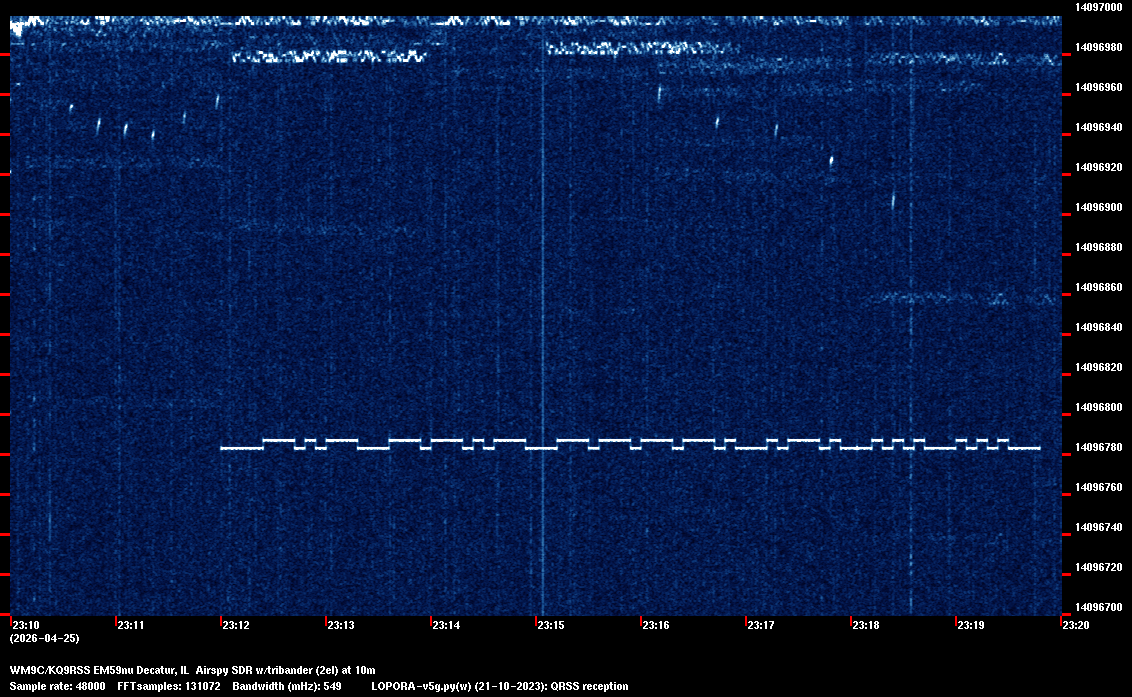The width and height of the screenshot is (1132, 697).
Task: Click the (2026-04-25) date label
Action: [44, 638]
